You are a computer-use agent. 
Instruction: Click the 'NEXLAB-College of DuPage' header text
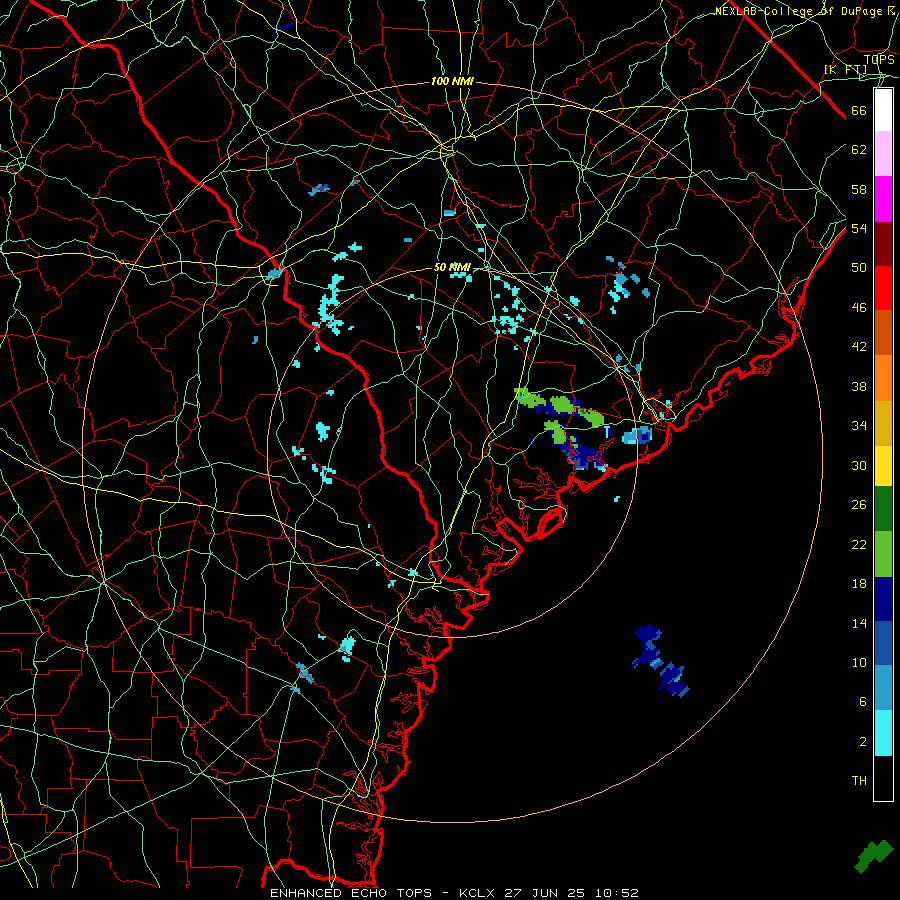[798, 11]
